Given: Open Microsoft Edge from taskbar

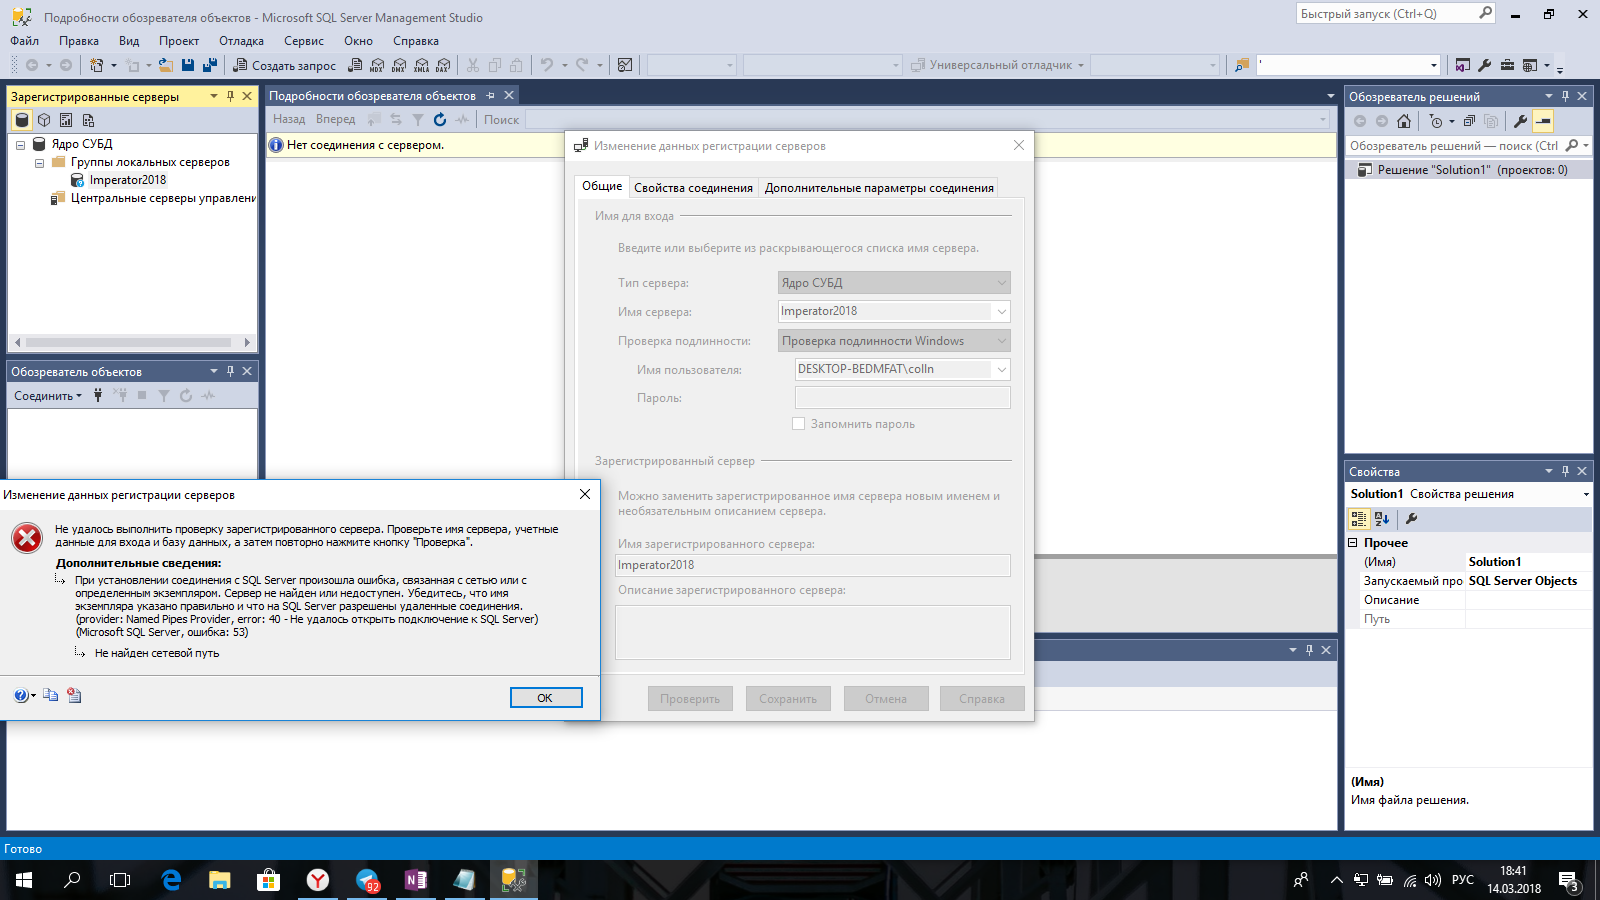Looking at the screenshot, I should (171, 880).
